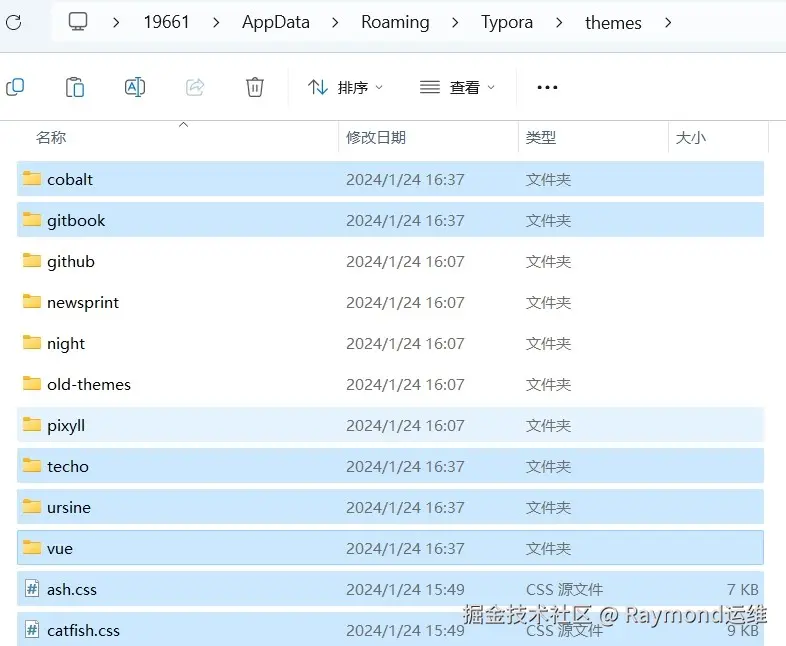Select the ursine folder
Screen dimensions: 786x646
click(x=390, y=507)
